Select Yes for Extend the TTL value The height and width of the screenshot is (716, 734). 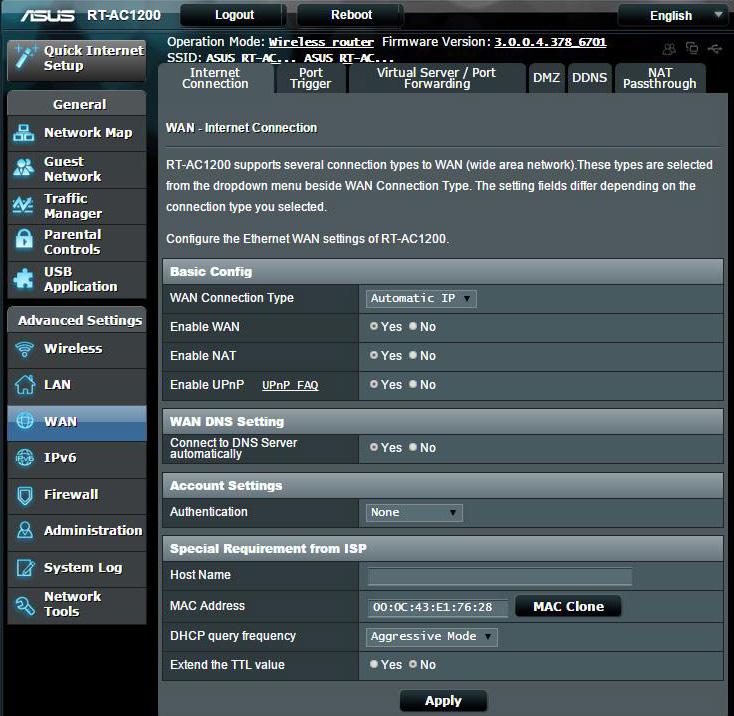pos(373,664)
